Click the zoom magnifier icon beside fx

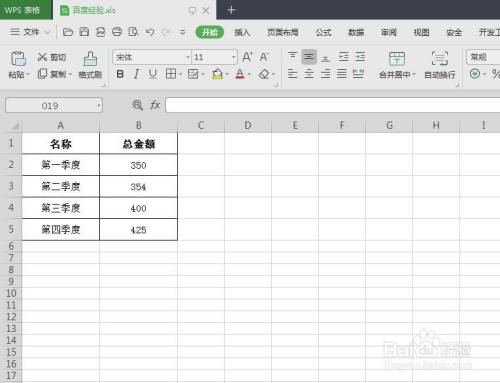click(138, 105)
